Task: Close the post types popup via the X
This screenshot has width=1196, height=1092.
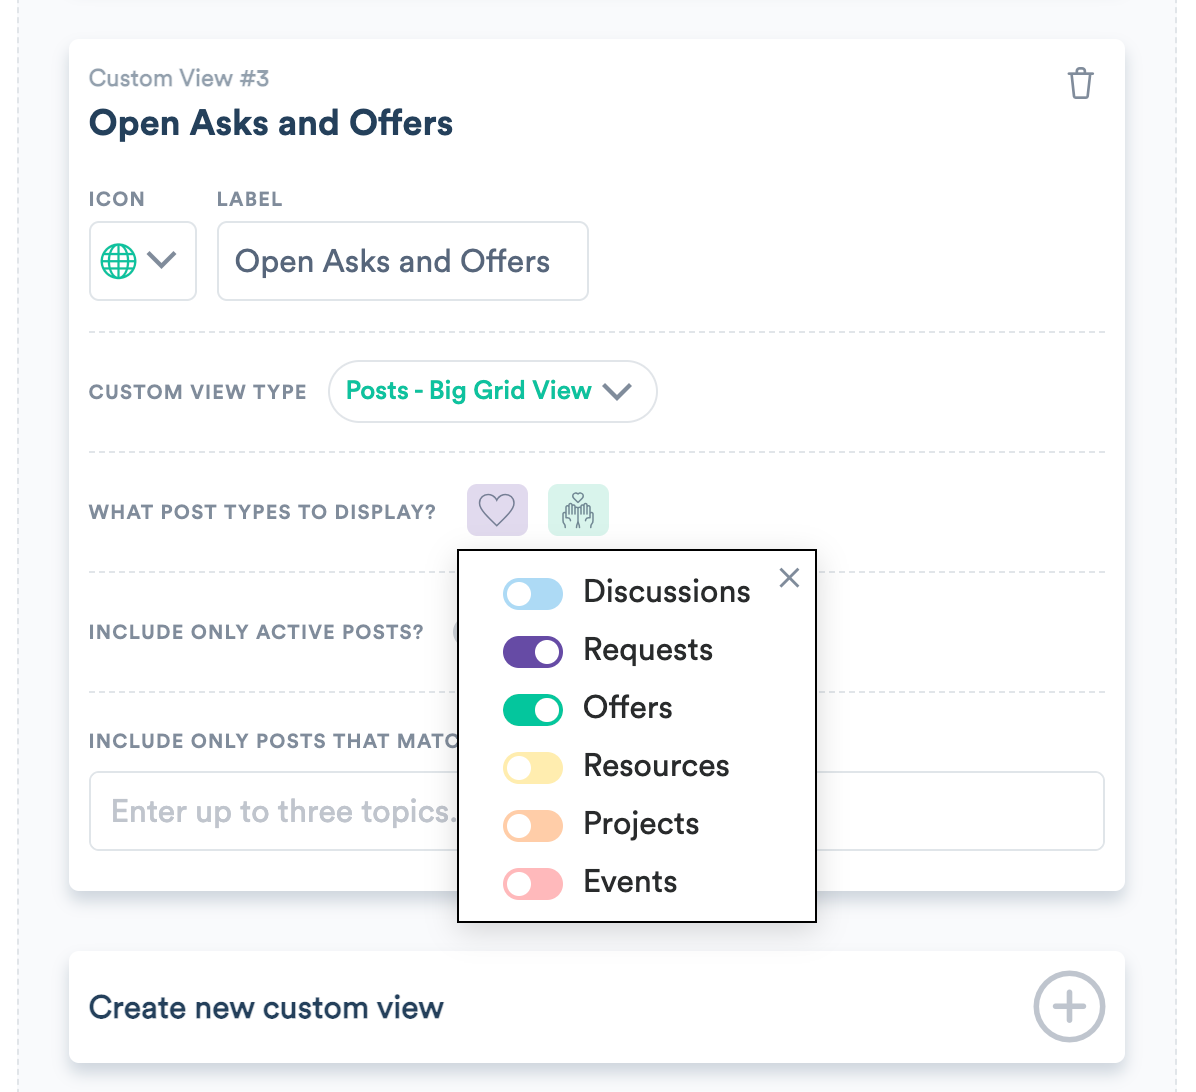Action: click(789, 577)
